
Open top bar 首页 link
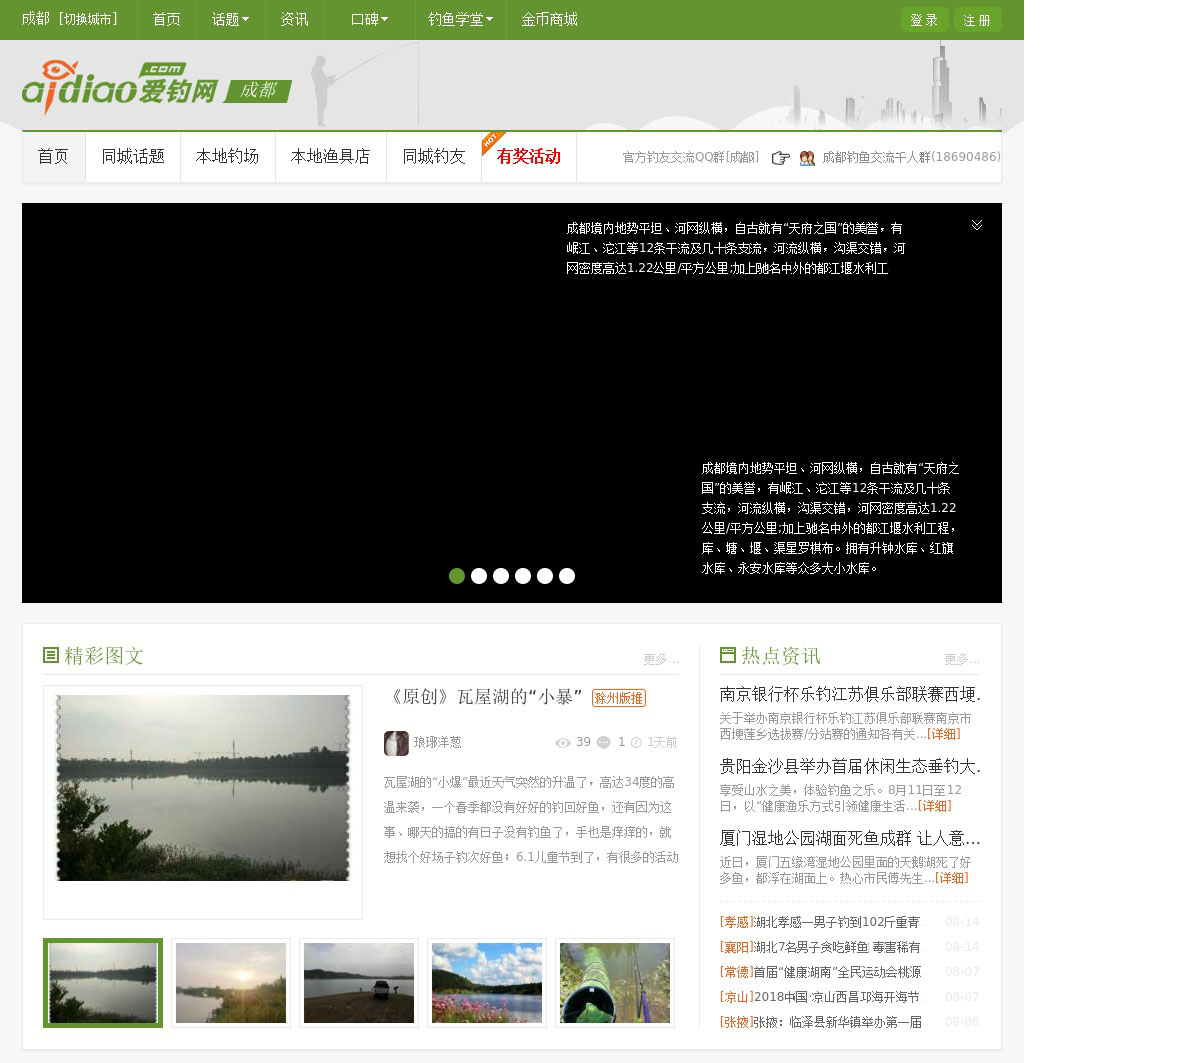(166, 19)
